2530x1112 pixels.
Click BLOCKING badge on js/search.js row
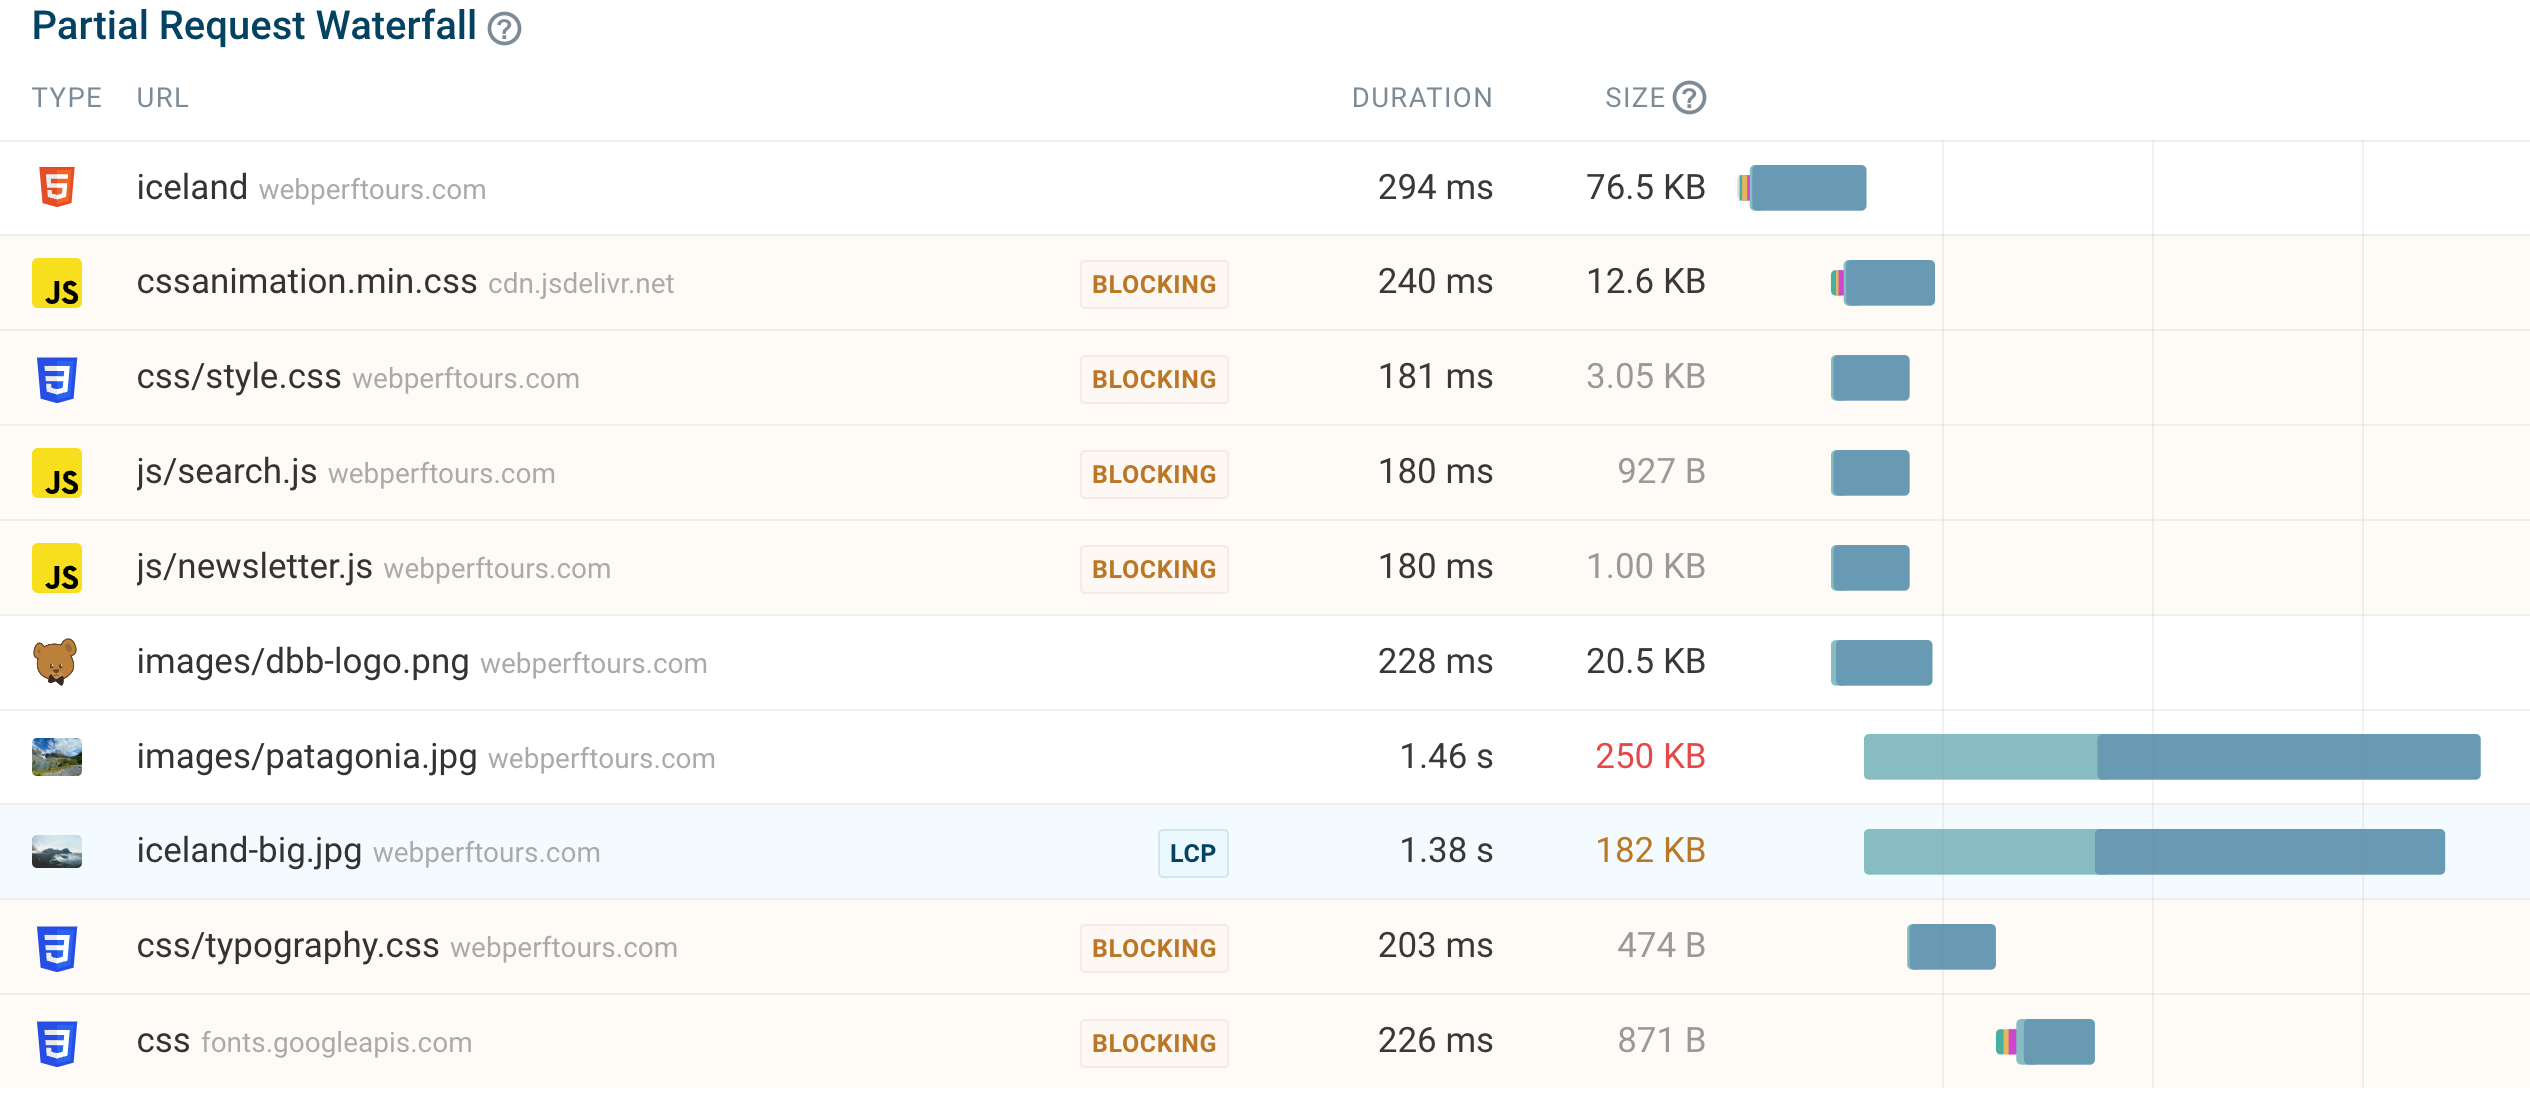1153,474
